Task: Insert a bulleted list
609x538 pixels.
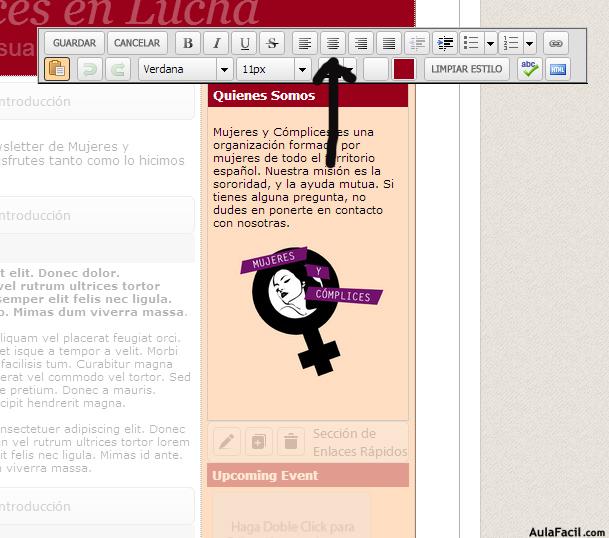Action: coord(472,43)
